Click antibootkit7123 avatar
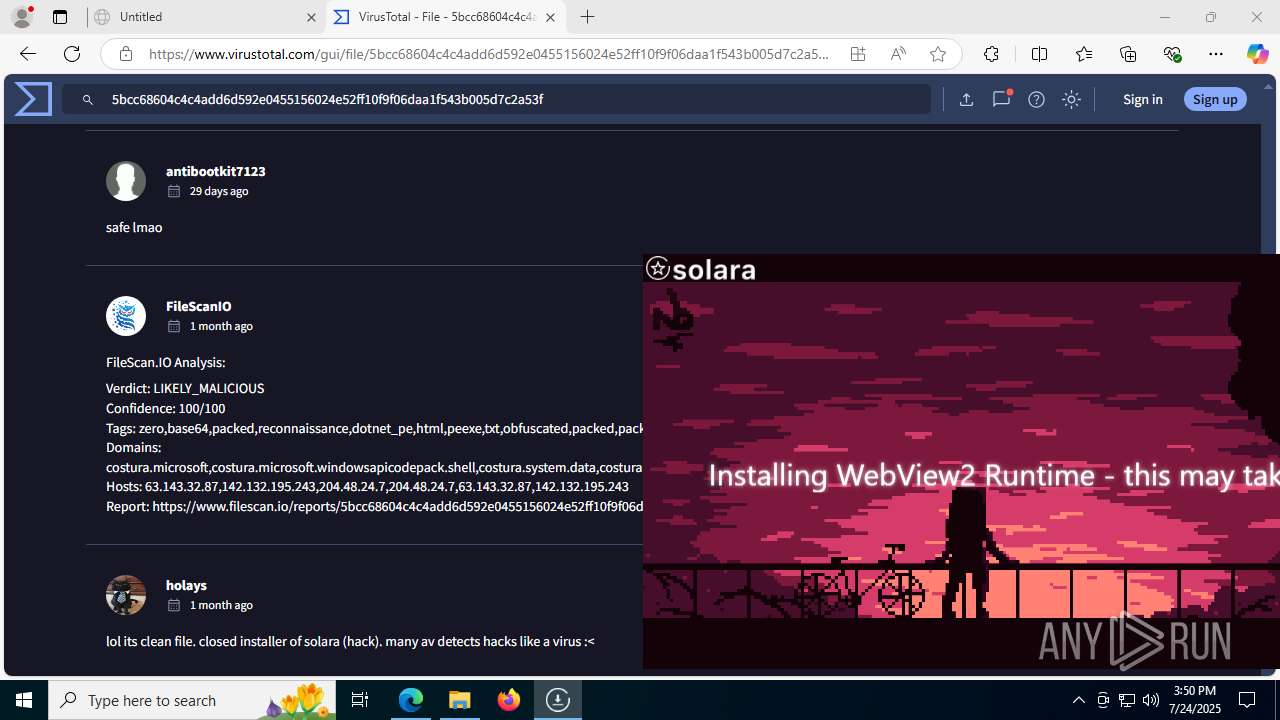Image resolution: width=1280 pixels, height=720 pixels. click(x=126, y=181)
